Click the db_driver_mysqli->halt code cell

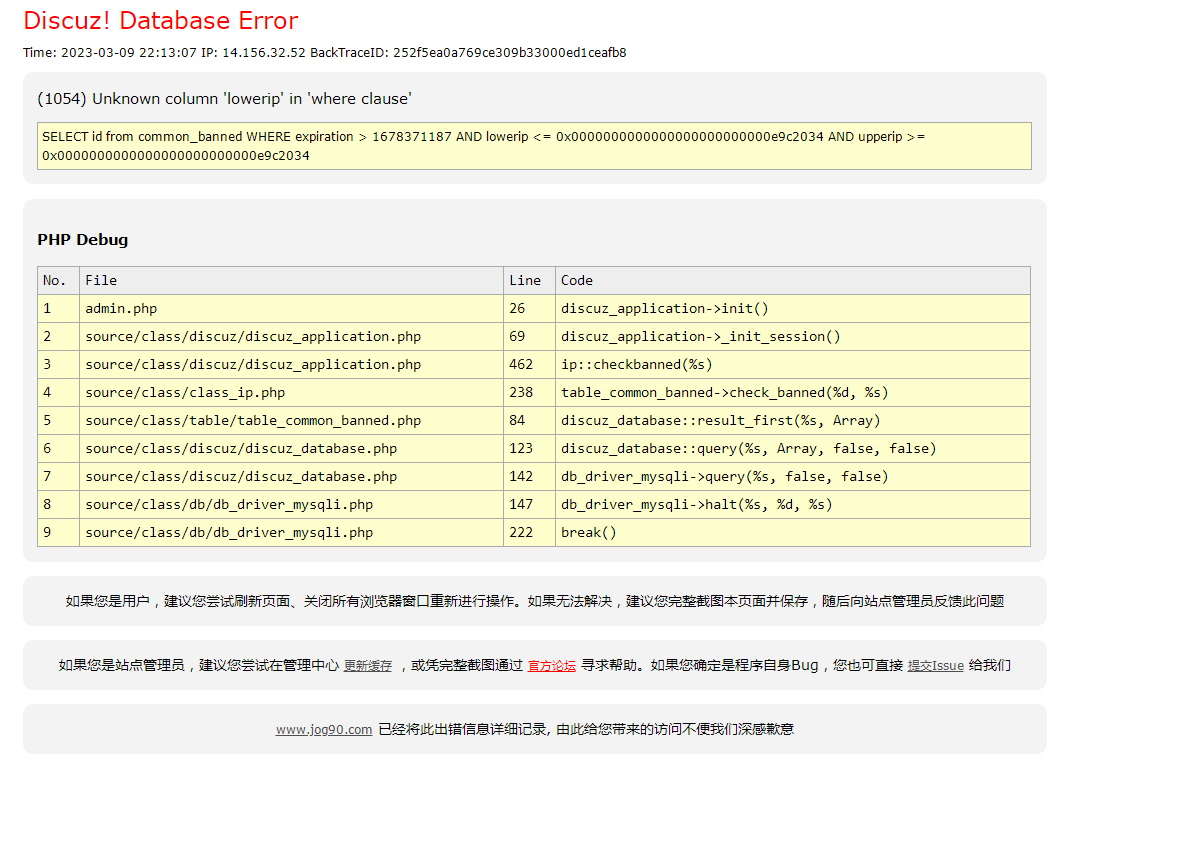coord(696,505)
